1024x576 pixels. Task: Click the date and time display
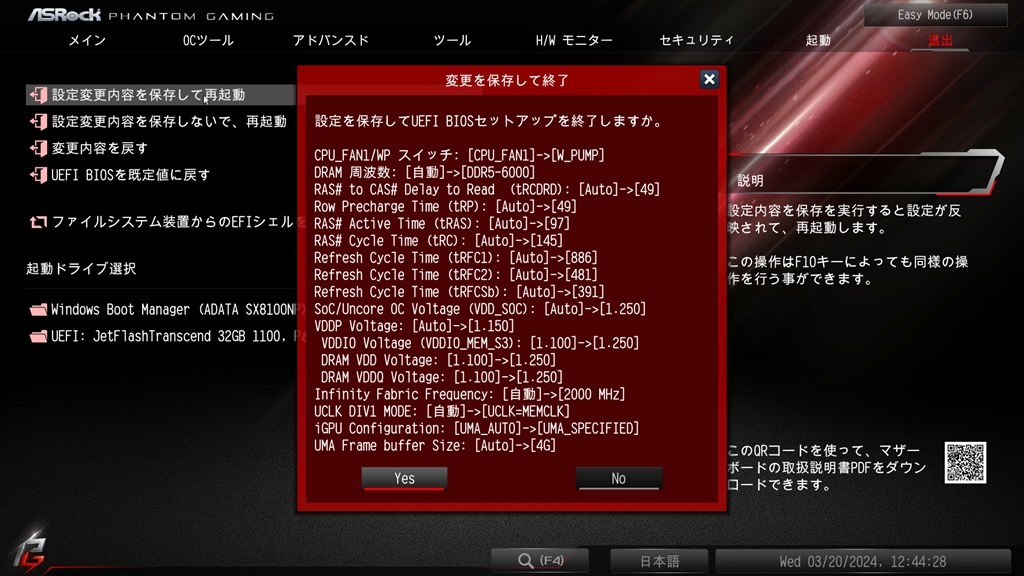click(x=863, y=561)
